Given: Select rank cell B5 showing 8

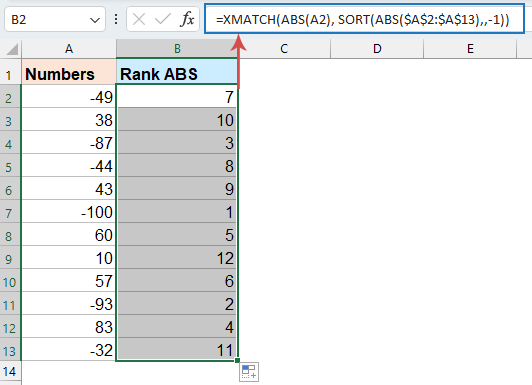Looking at the screenshot, I should pos(177,165).
